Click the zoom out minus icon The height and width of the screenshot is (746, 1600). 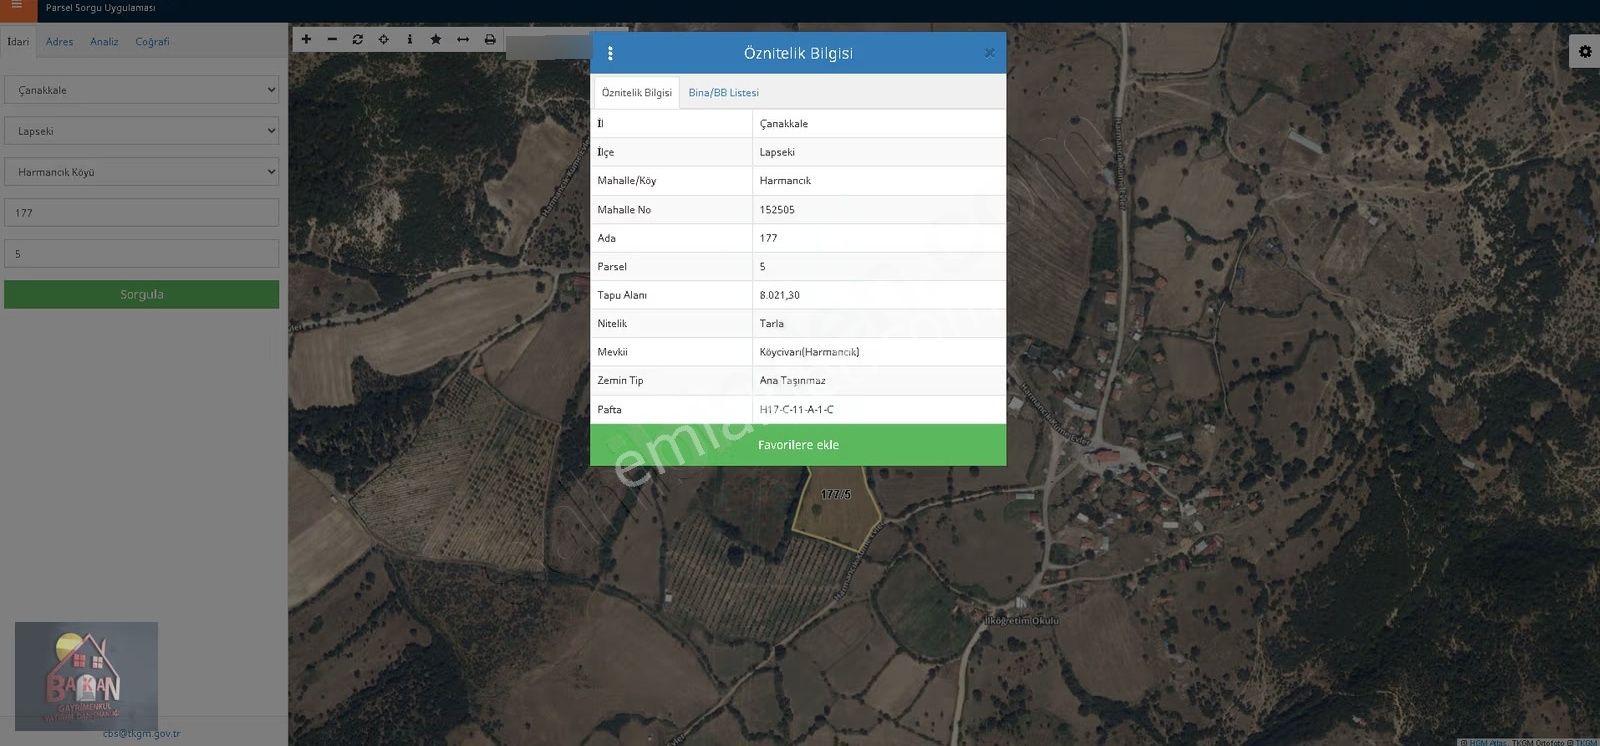(x=332, y=39)
